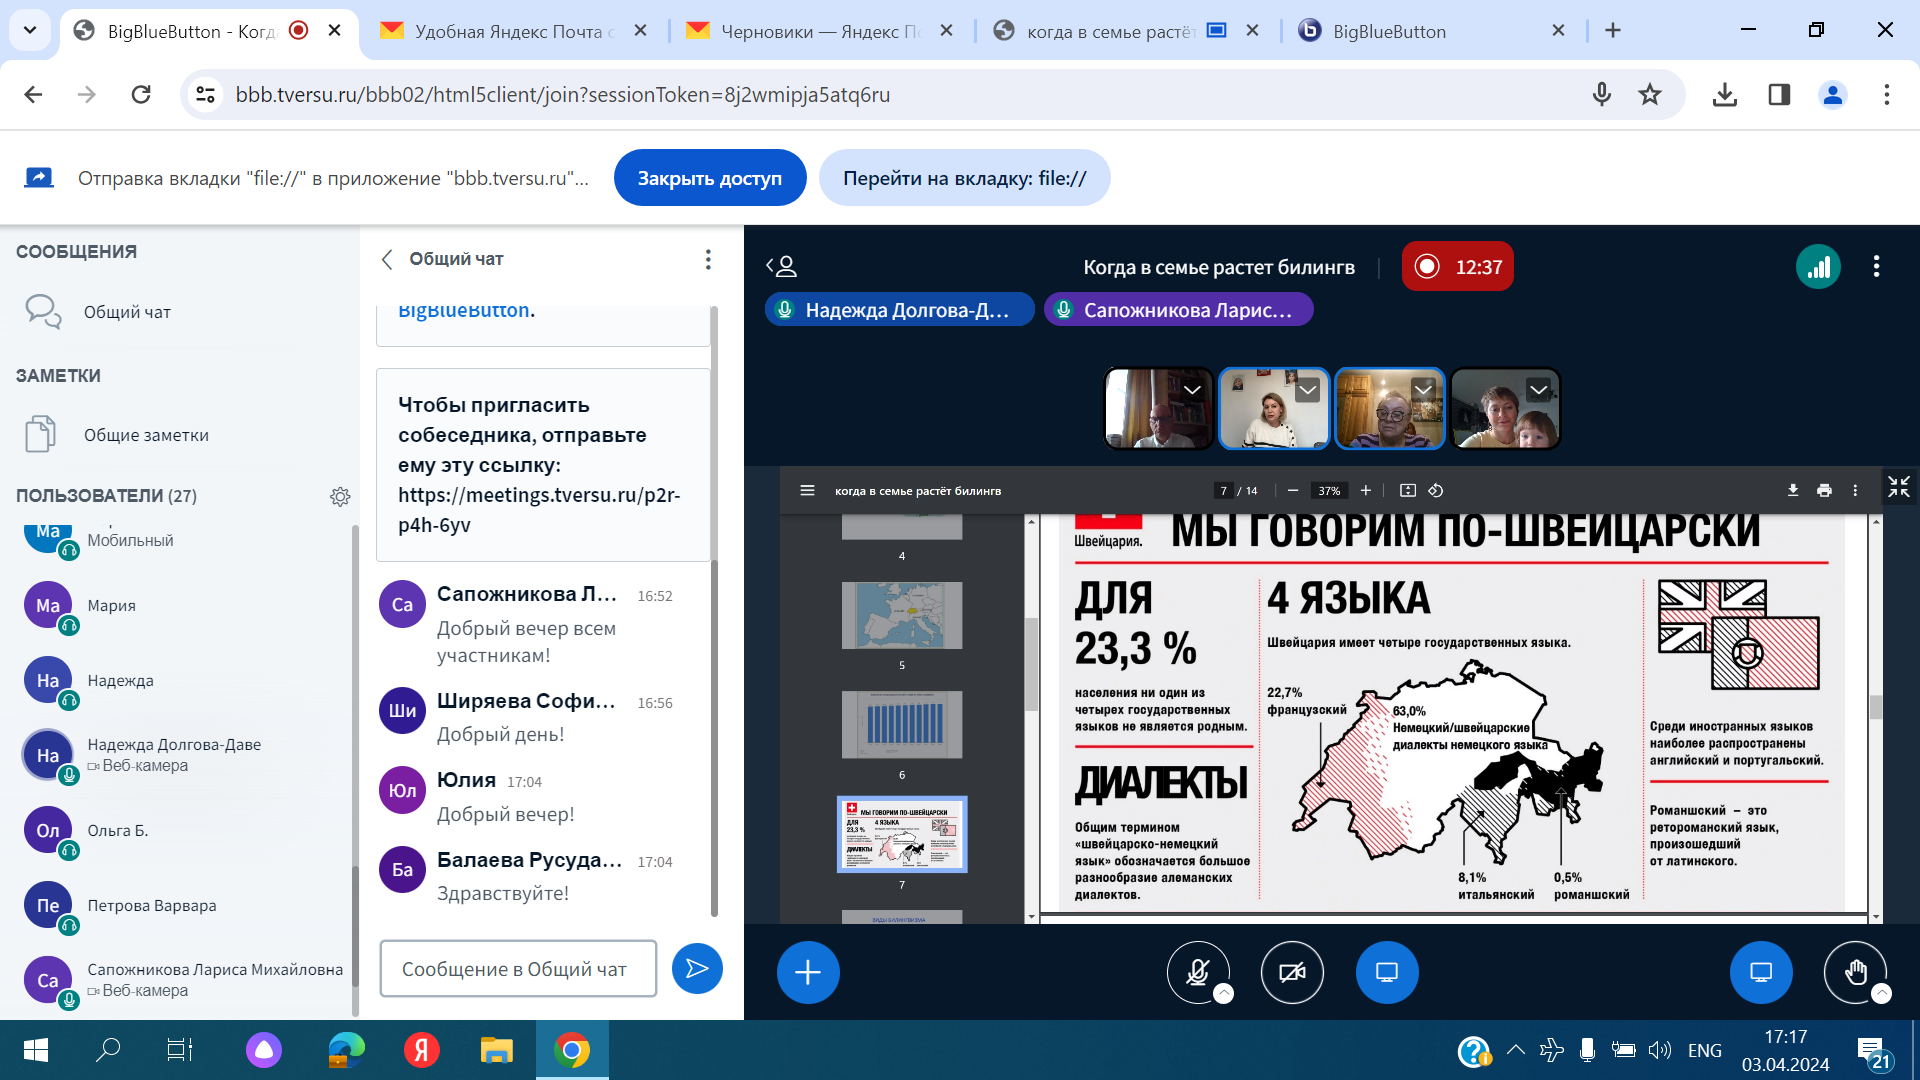Switch to second BigBlueButton tab
Viewport: 1920px width, 1080px height.
tap(1430, 31)
